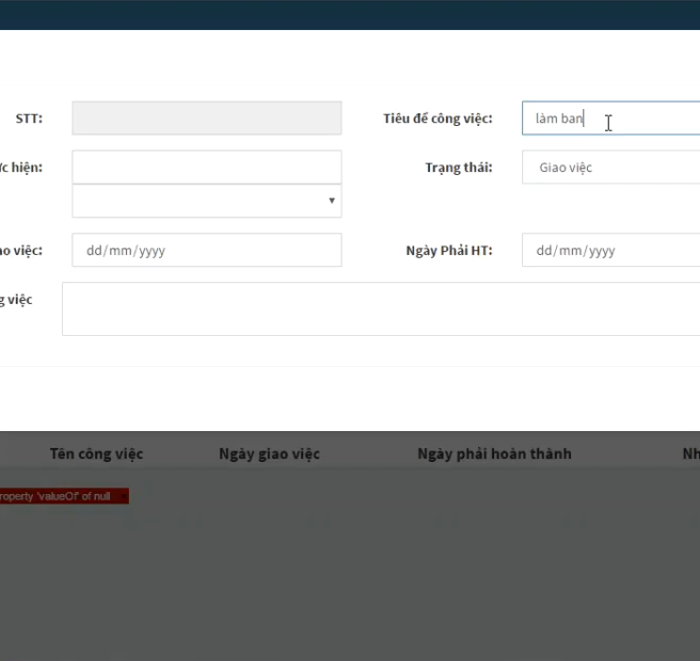This screenshot has height=661, width=700.
Task: Click the Tiêu đề công việc text field
Action: click(610, 118)
